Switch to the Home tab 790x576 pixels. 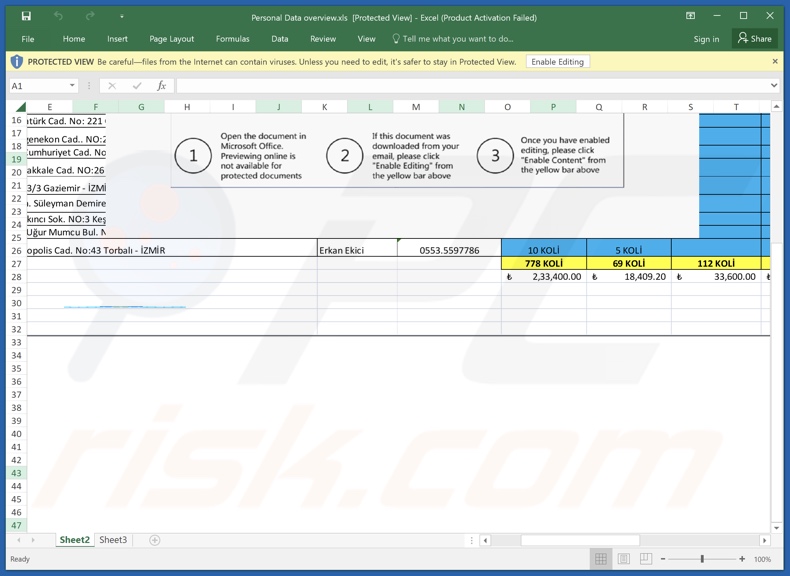coord(74,39)
